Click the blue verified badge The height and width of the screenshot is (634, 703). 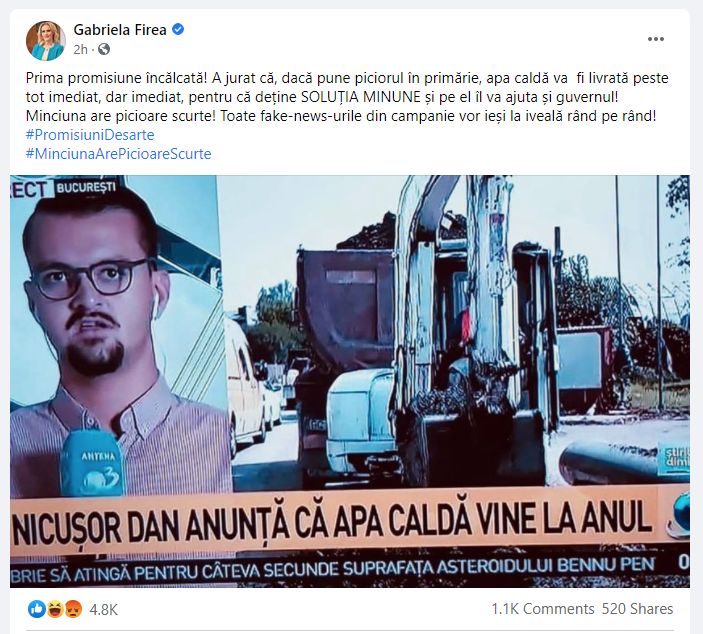click(178, 30)
